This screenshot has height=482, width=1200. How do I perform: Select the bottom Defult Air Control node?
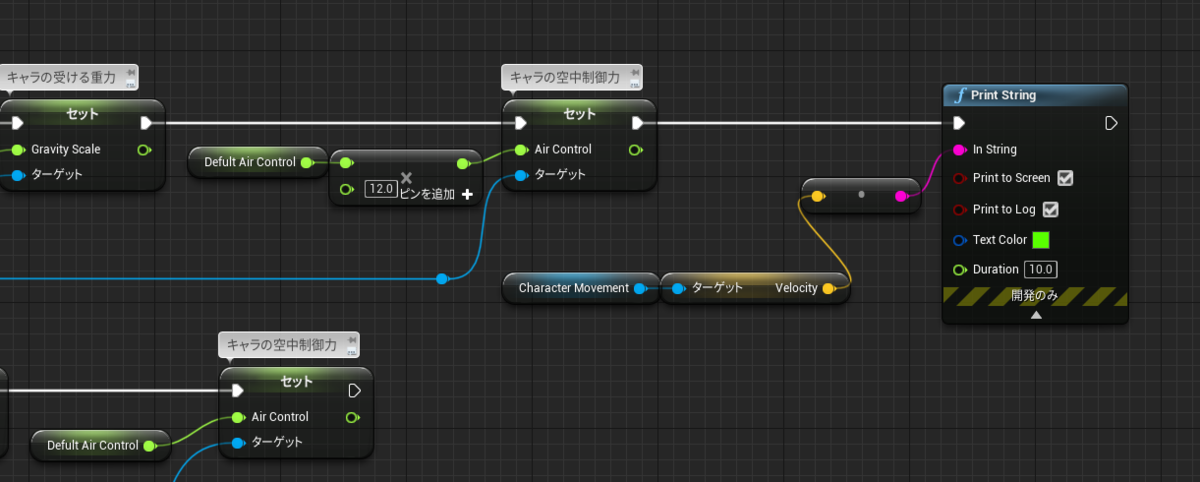click(100, 445)
